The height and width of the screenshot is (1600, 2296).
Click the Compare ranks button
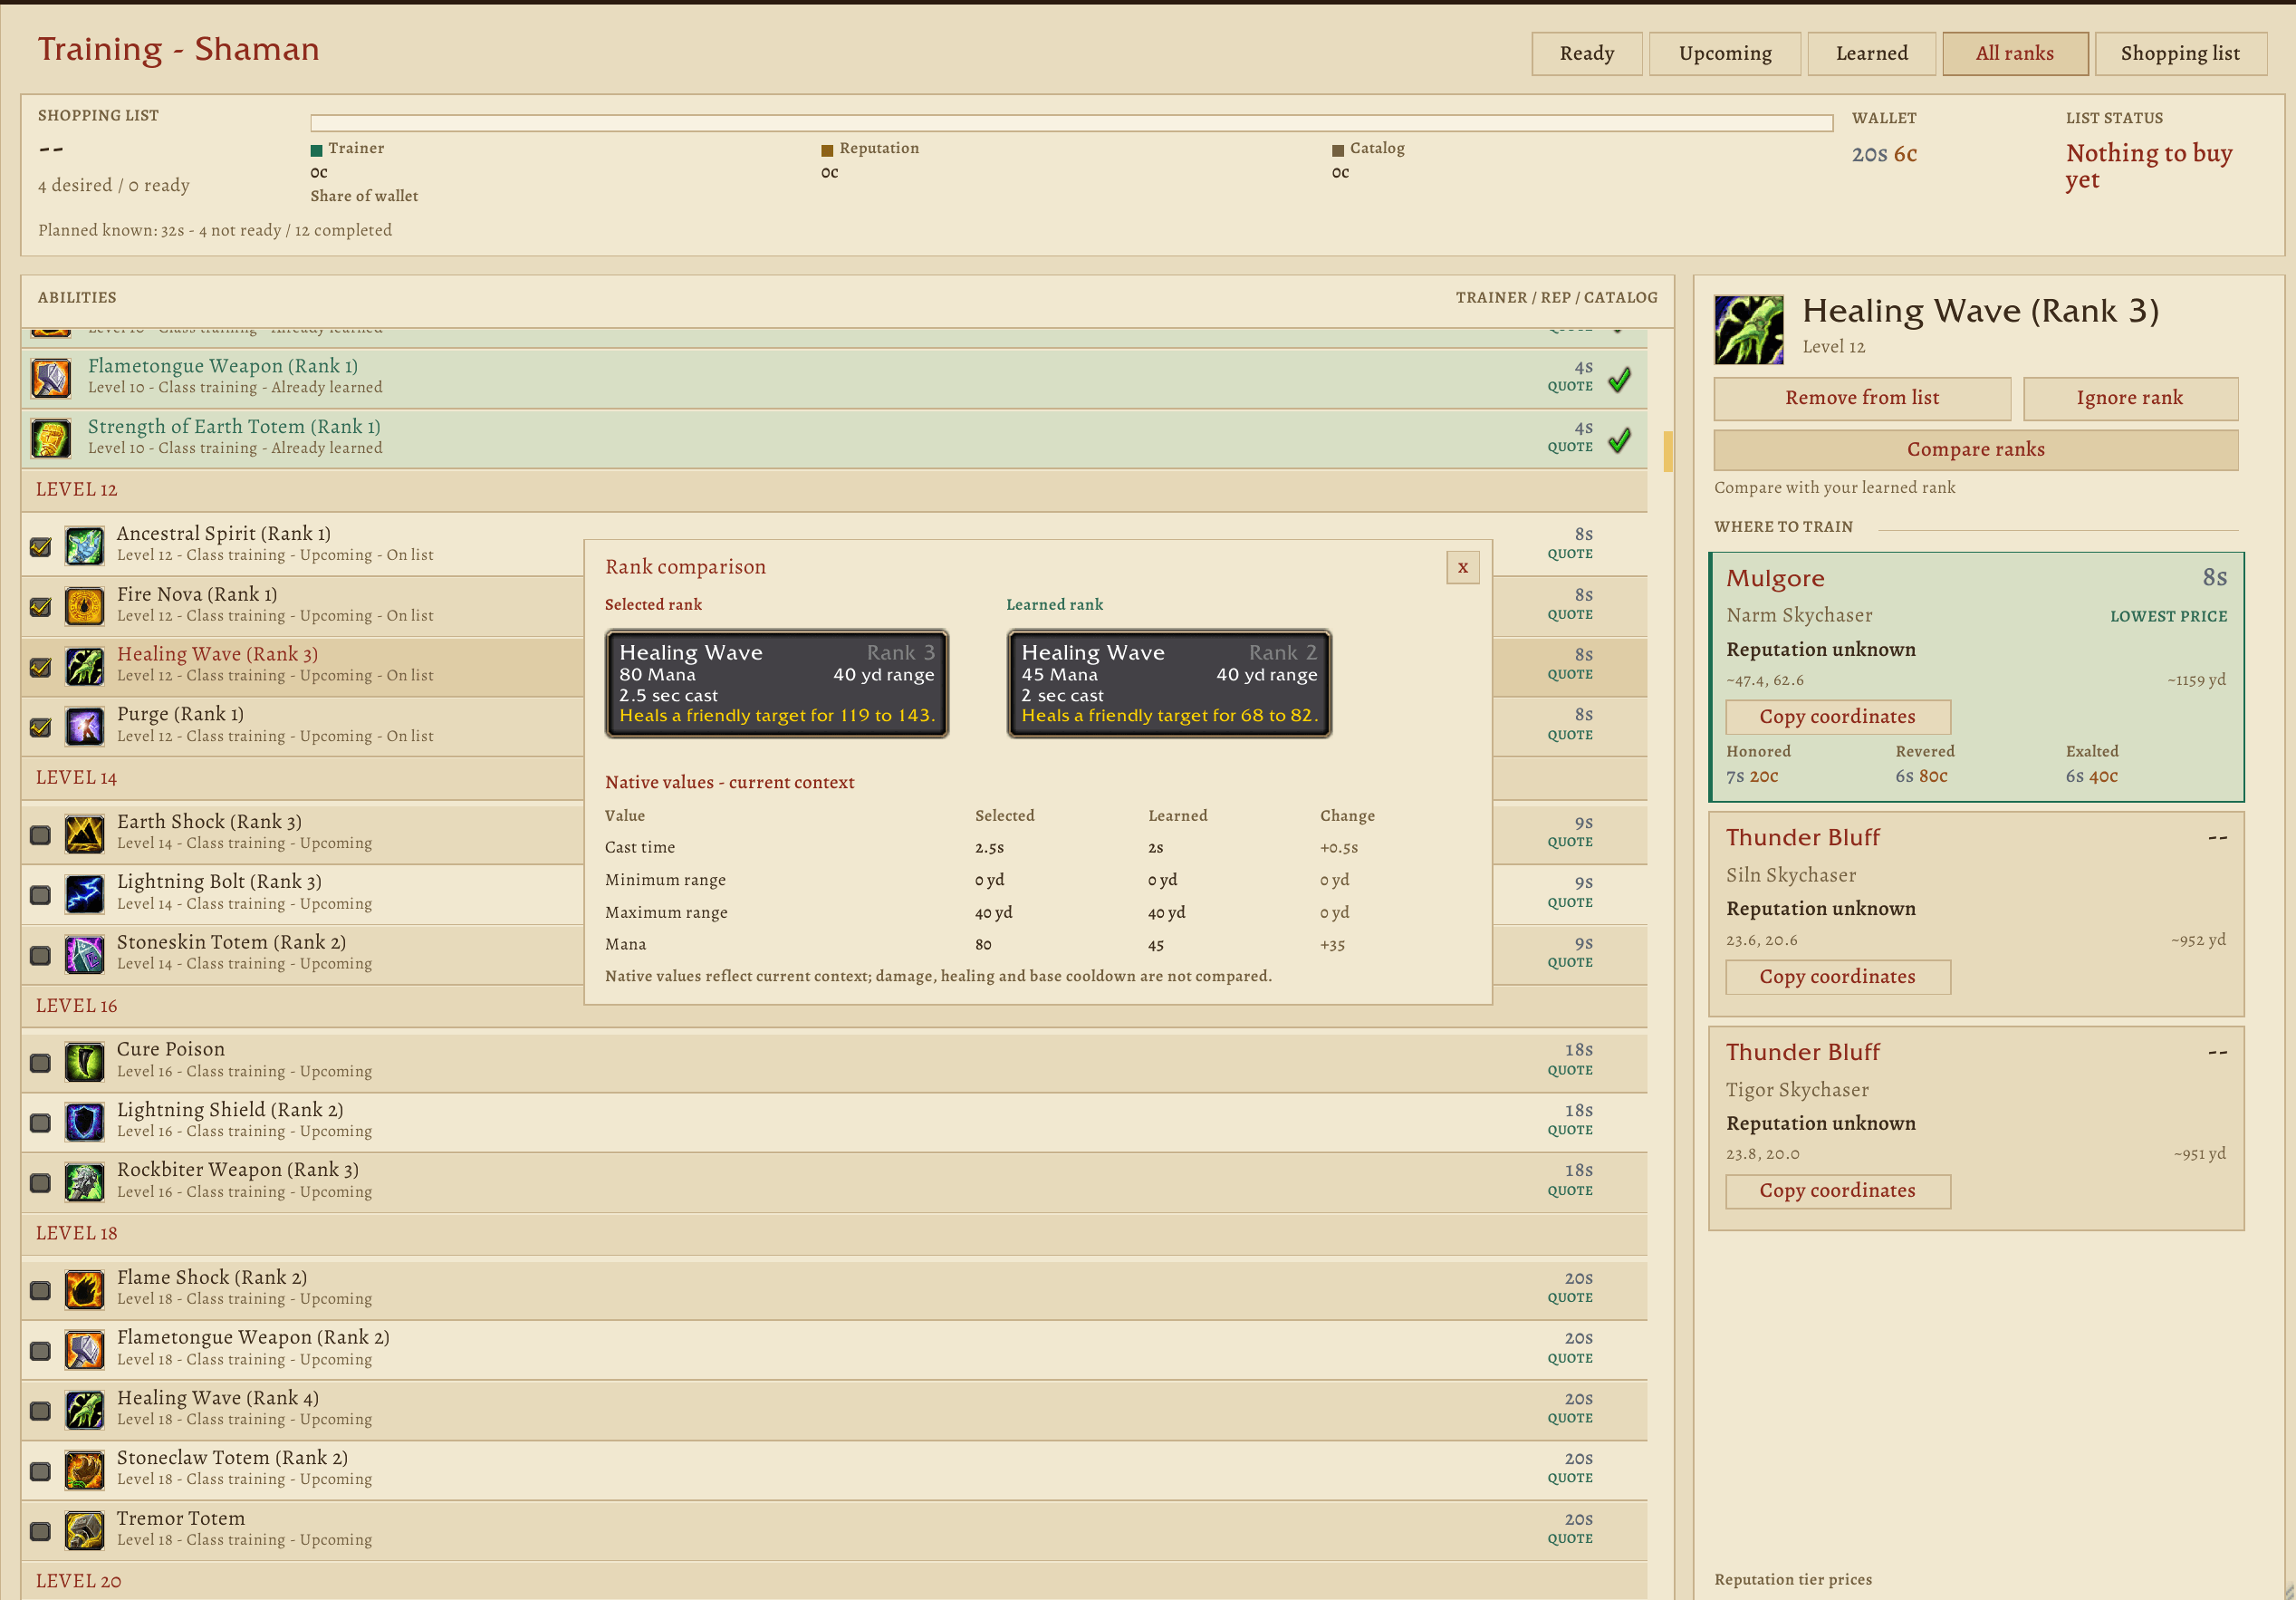[1976, 450]
